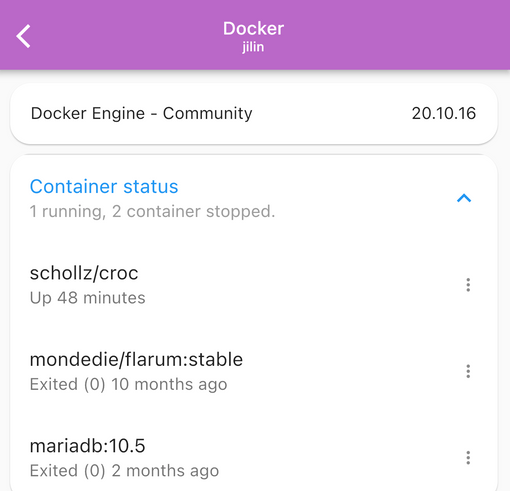Tap the Docker Engine - Community card

[254, 114]
